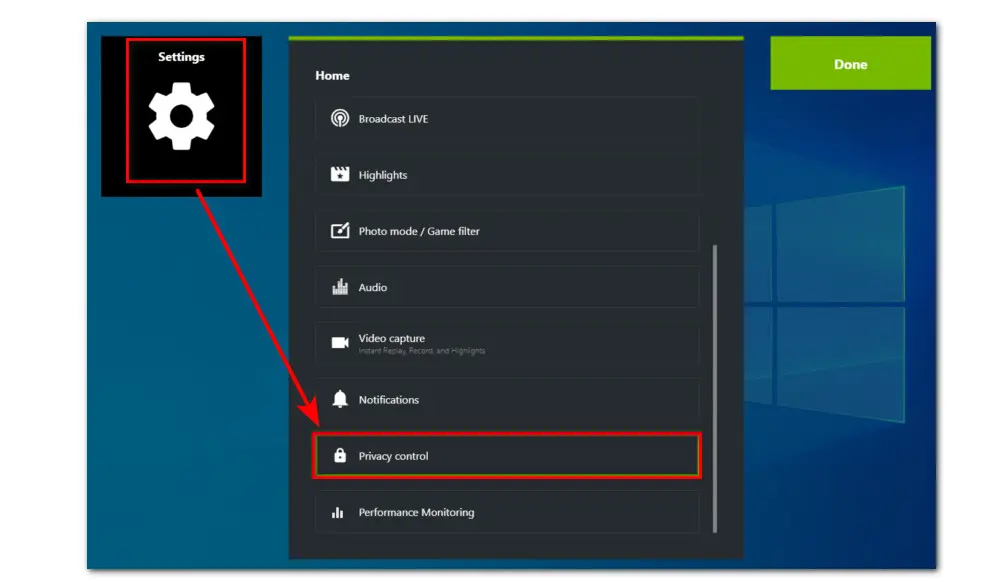Click the large Settings gear icon

tap(181, 117)
